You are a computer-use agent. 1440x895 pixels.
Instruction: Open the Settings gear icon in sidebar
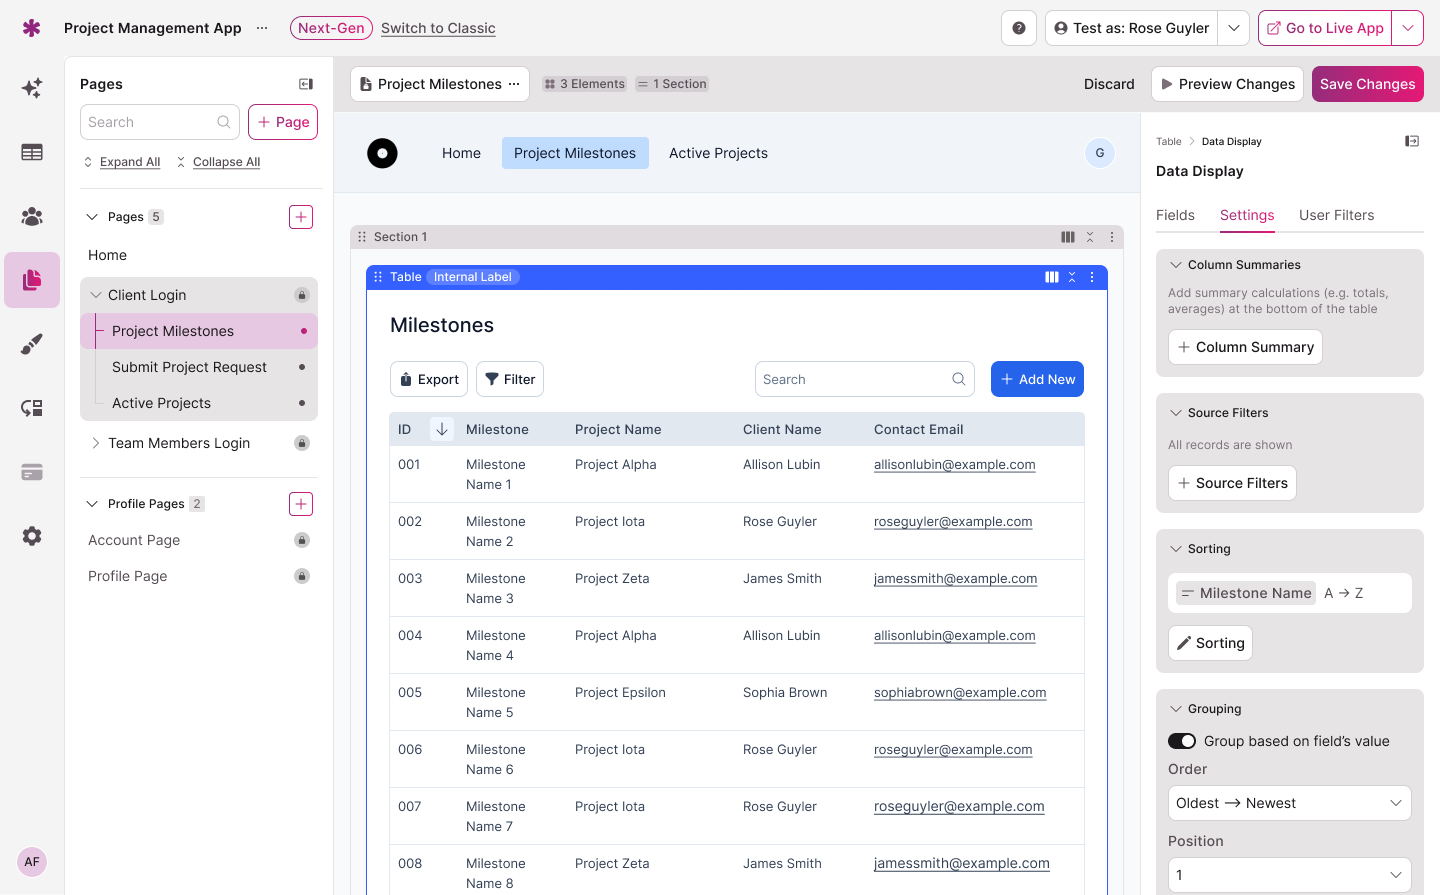click(x=32, y=536)
